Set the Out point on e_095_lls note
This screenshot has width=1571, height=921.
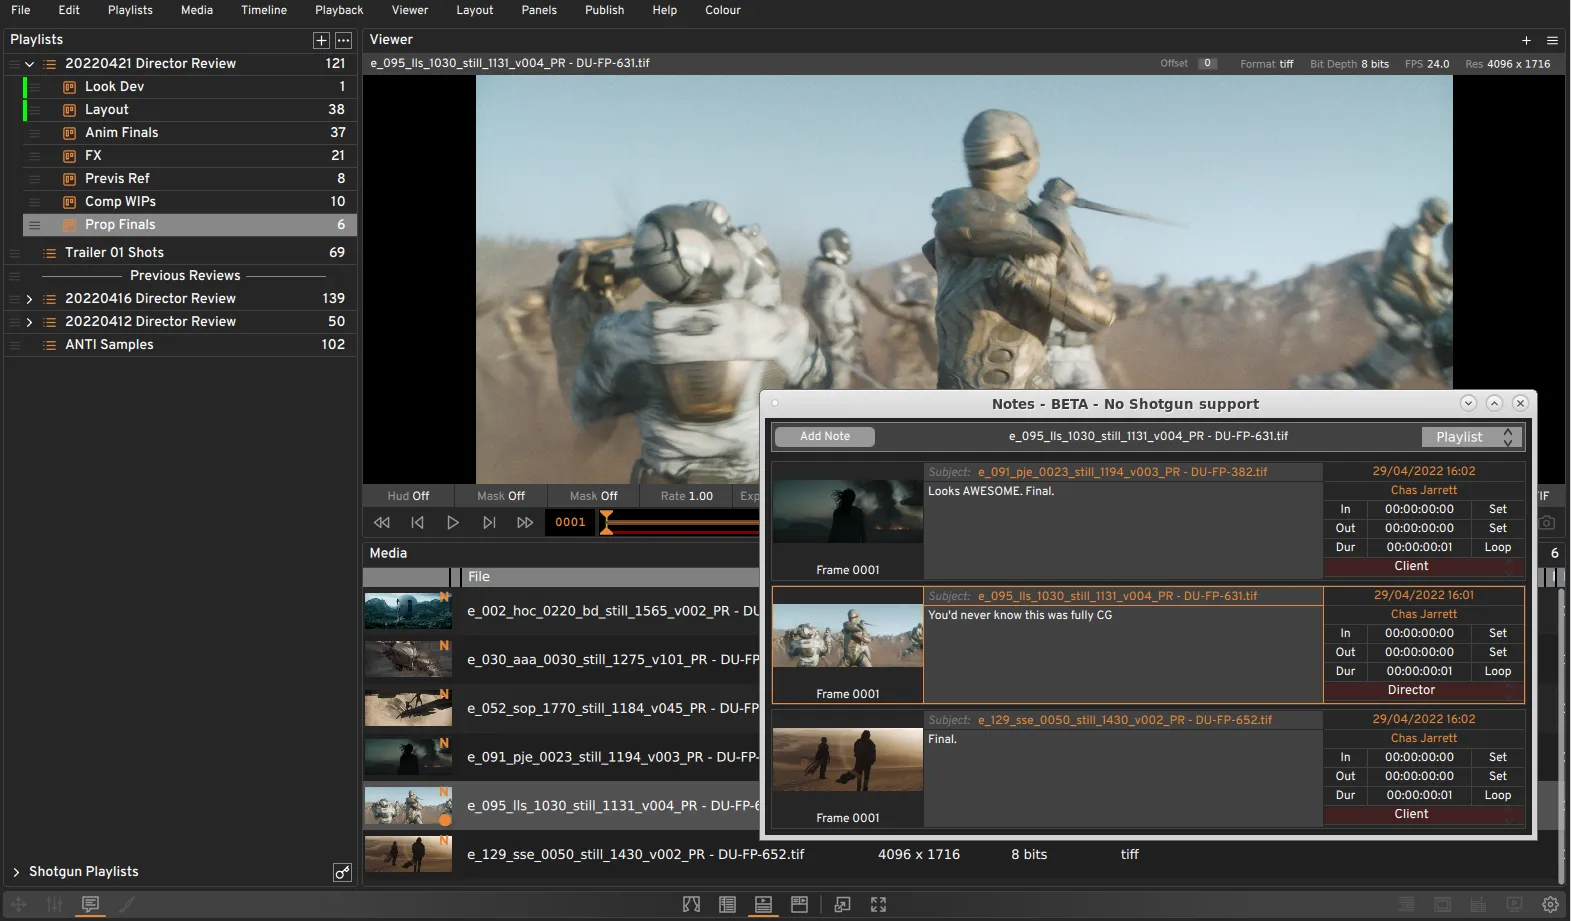point(1497,652)
